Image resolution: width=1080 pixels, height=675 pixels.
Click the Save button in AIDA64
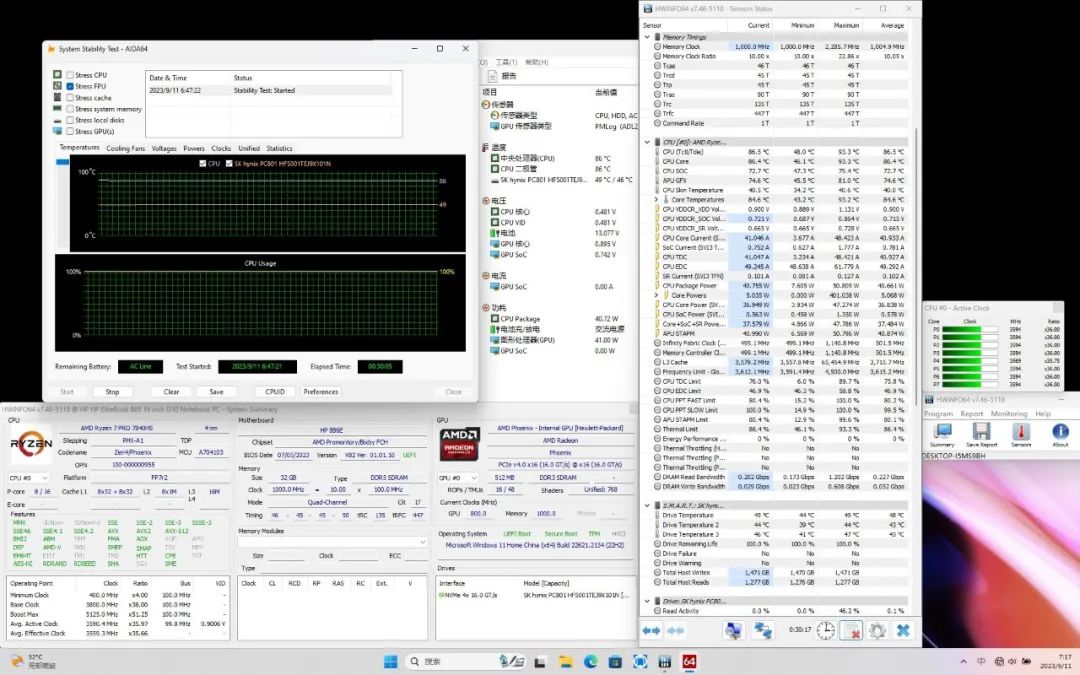click(x=216, y=391)
